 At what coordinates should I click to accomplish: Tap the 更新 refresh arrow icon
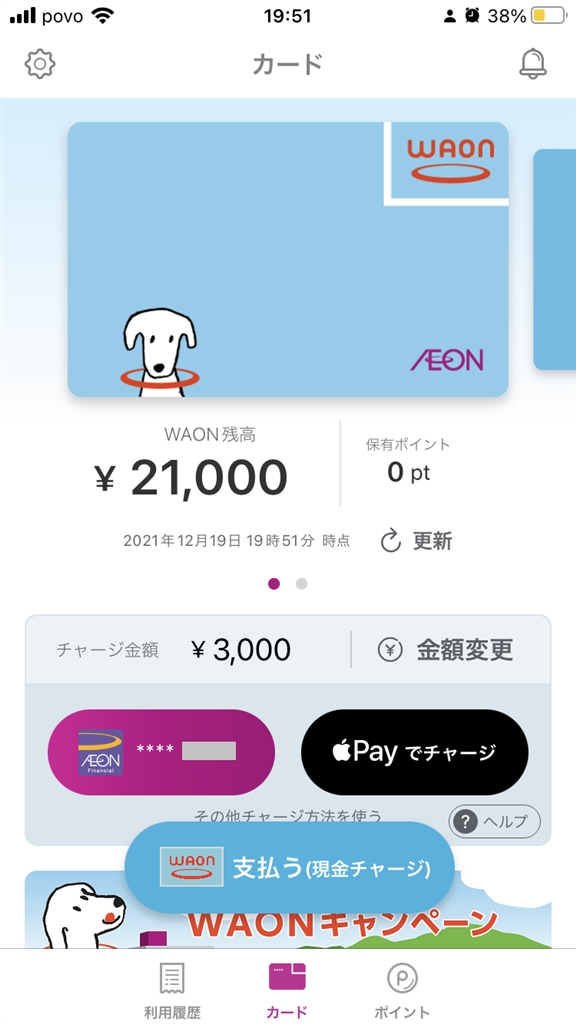391,541
